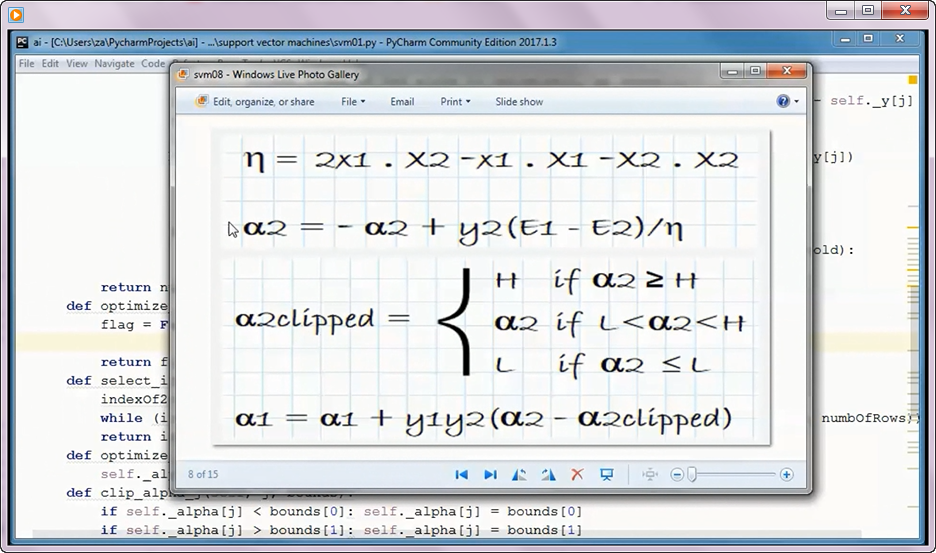Go to next photo in Photo Gallery
The image size is (936, 553).
tap(490, 475)
